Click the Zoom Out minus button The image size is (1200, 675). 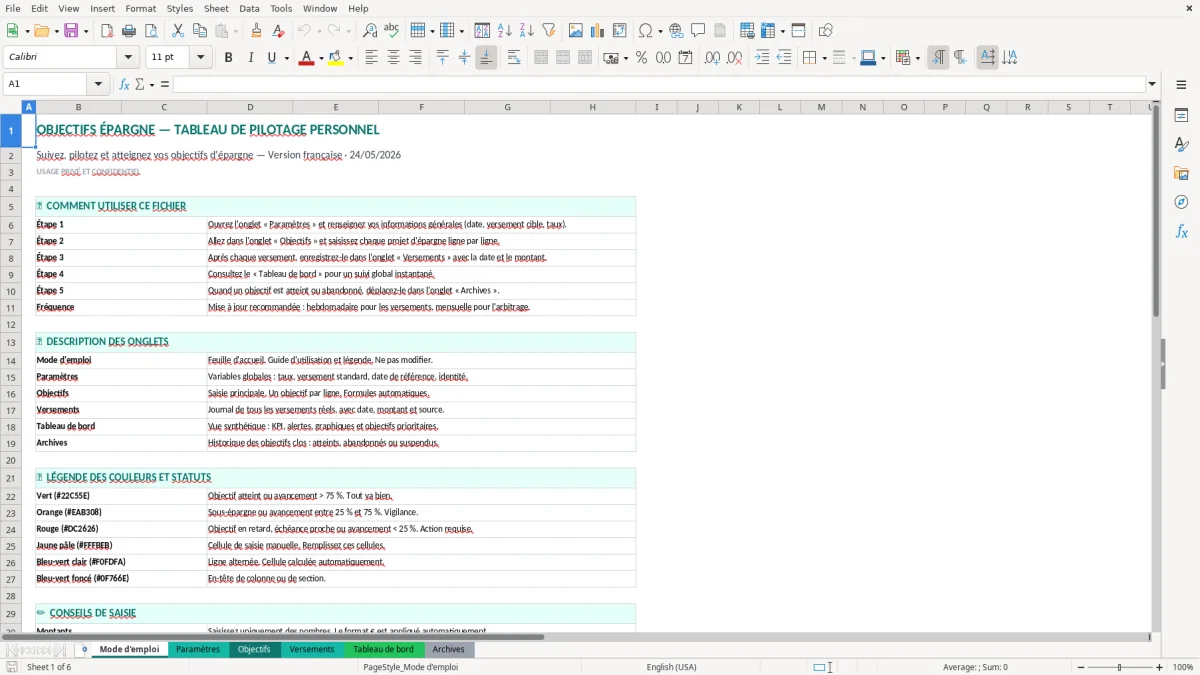coord(1079,667)
